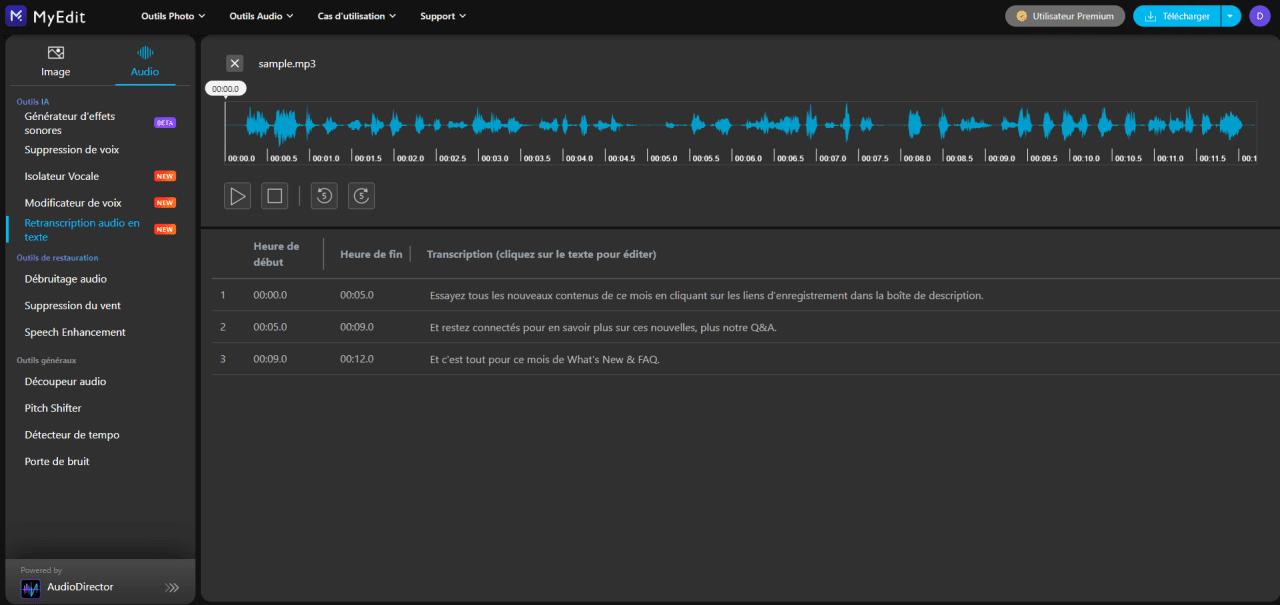Click the sample.mp3 file name
The height and width of the screenshot is (605, 1280).
[287, 64]
